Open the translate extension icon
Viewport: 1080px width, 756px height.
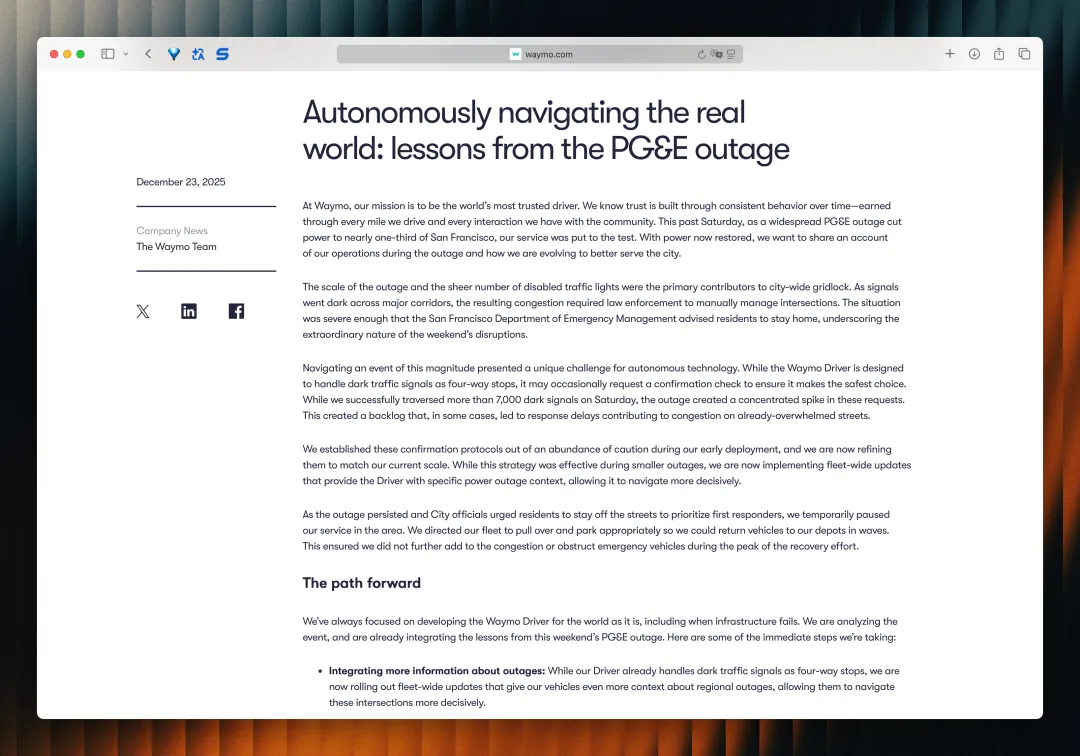point(198,54)
